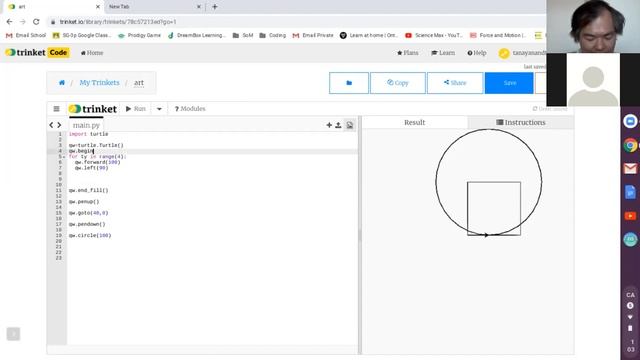Expand the Run options dropdown arrow
This screenshot has height=360, width=640.
click(x=159, y=109)
